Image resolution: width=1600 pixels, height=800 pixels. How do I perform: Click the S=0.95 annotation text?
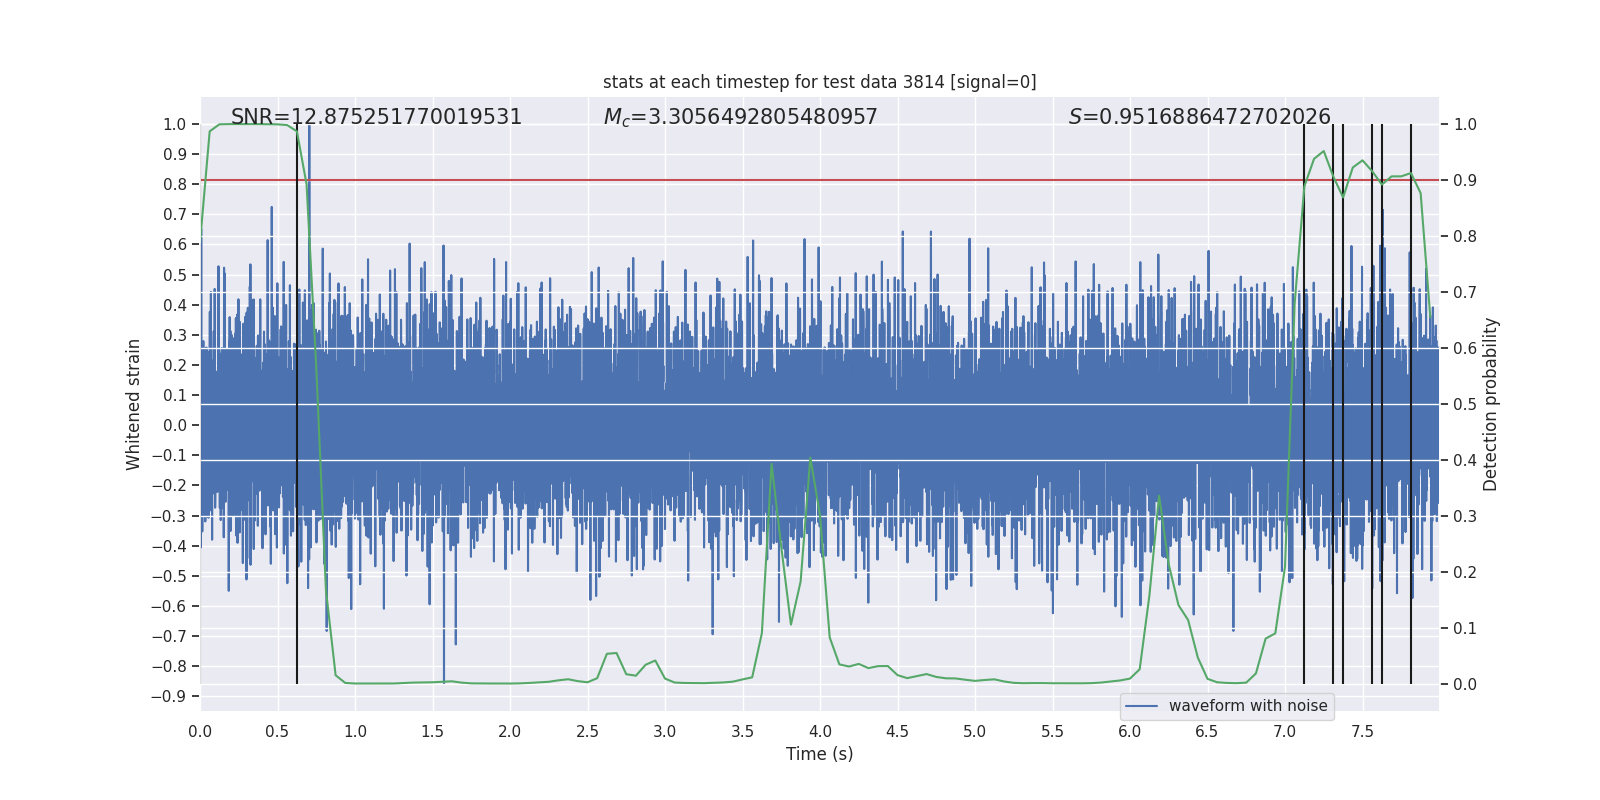pos(1199,117)
